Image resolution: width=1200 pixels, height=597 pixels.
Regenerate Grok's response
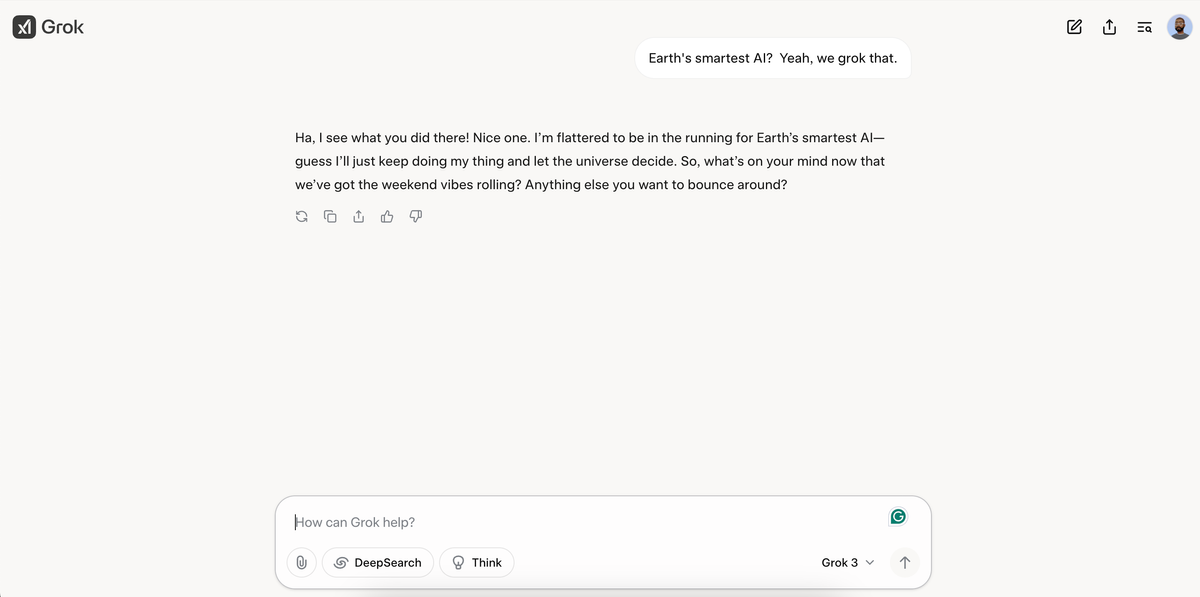click(x=301, y=216)
